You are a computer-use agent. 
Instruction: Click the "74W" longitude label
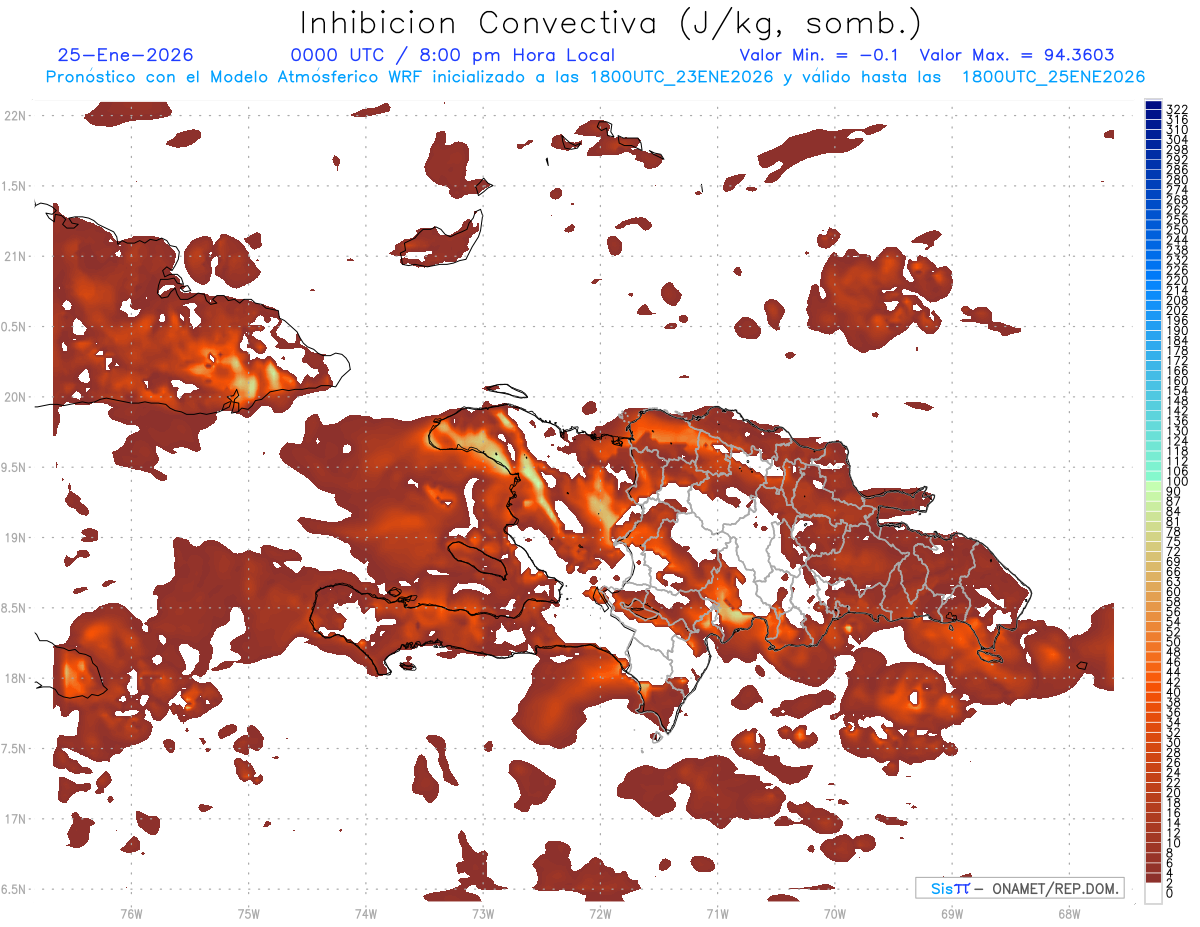tap(365, 913)
